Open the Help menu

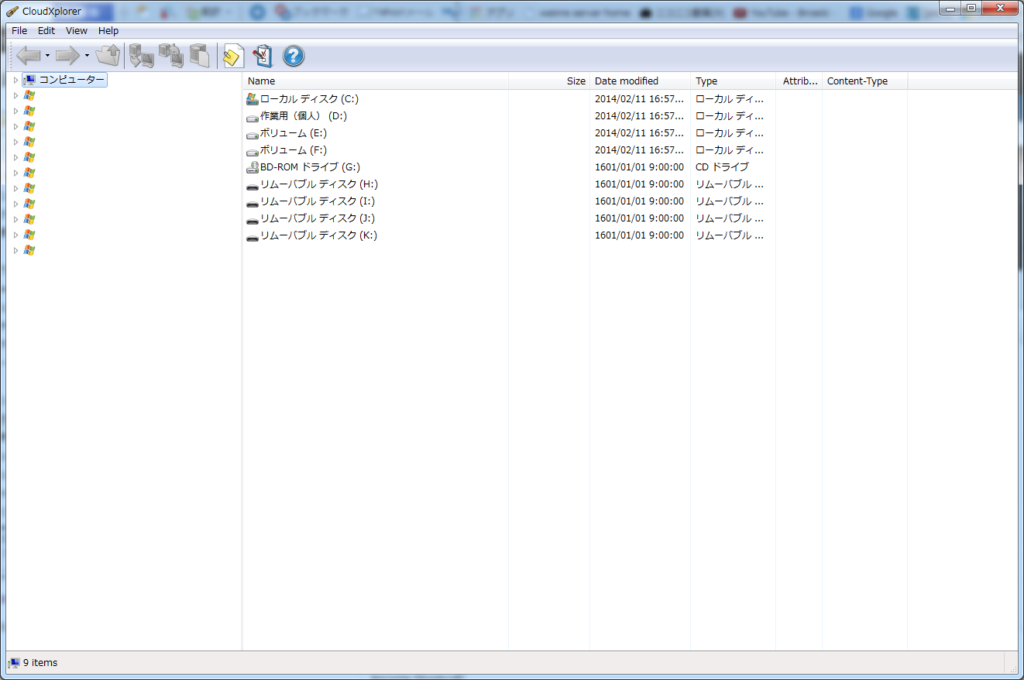108,31
